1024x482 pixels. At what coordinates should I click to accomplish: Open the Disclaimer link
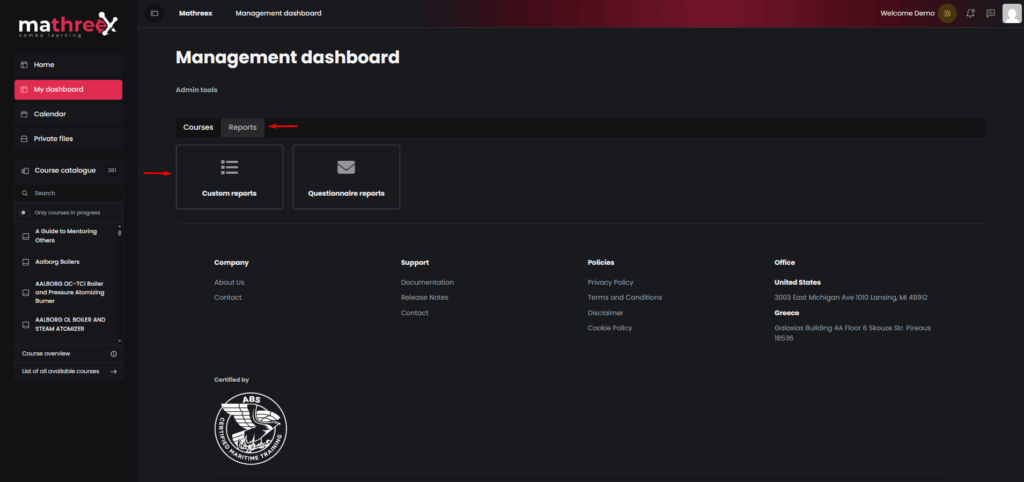point(605,313)
